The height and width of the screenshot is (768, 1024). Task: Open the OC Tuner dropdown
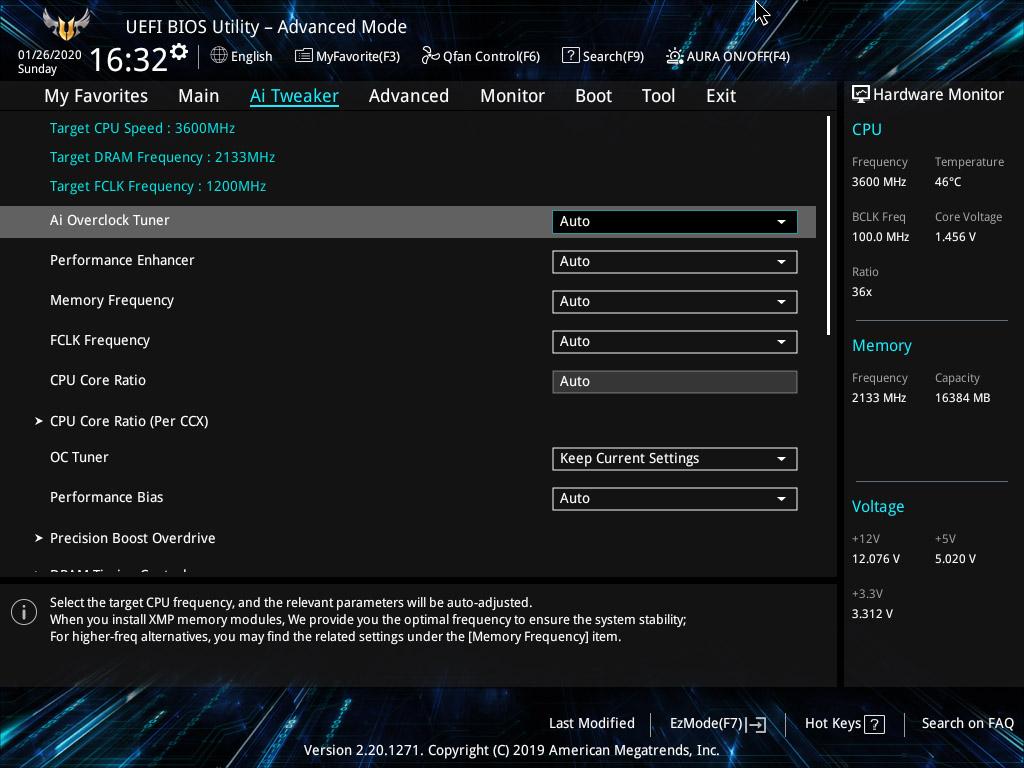click(675, 458)
